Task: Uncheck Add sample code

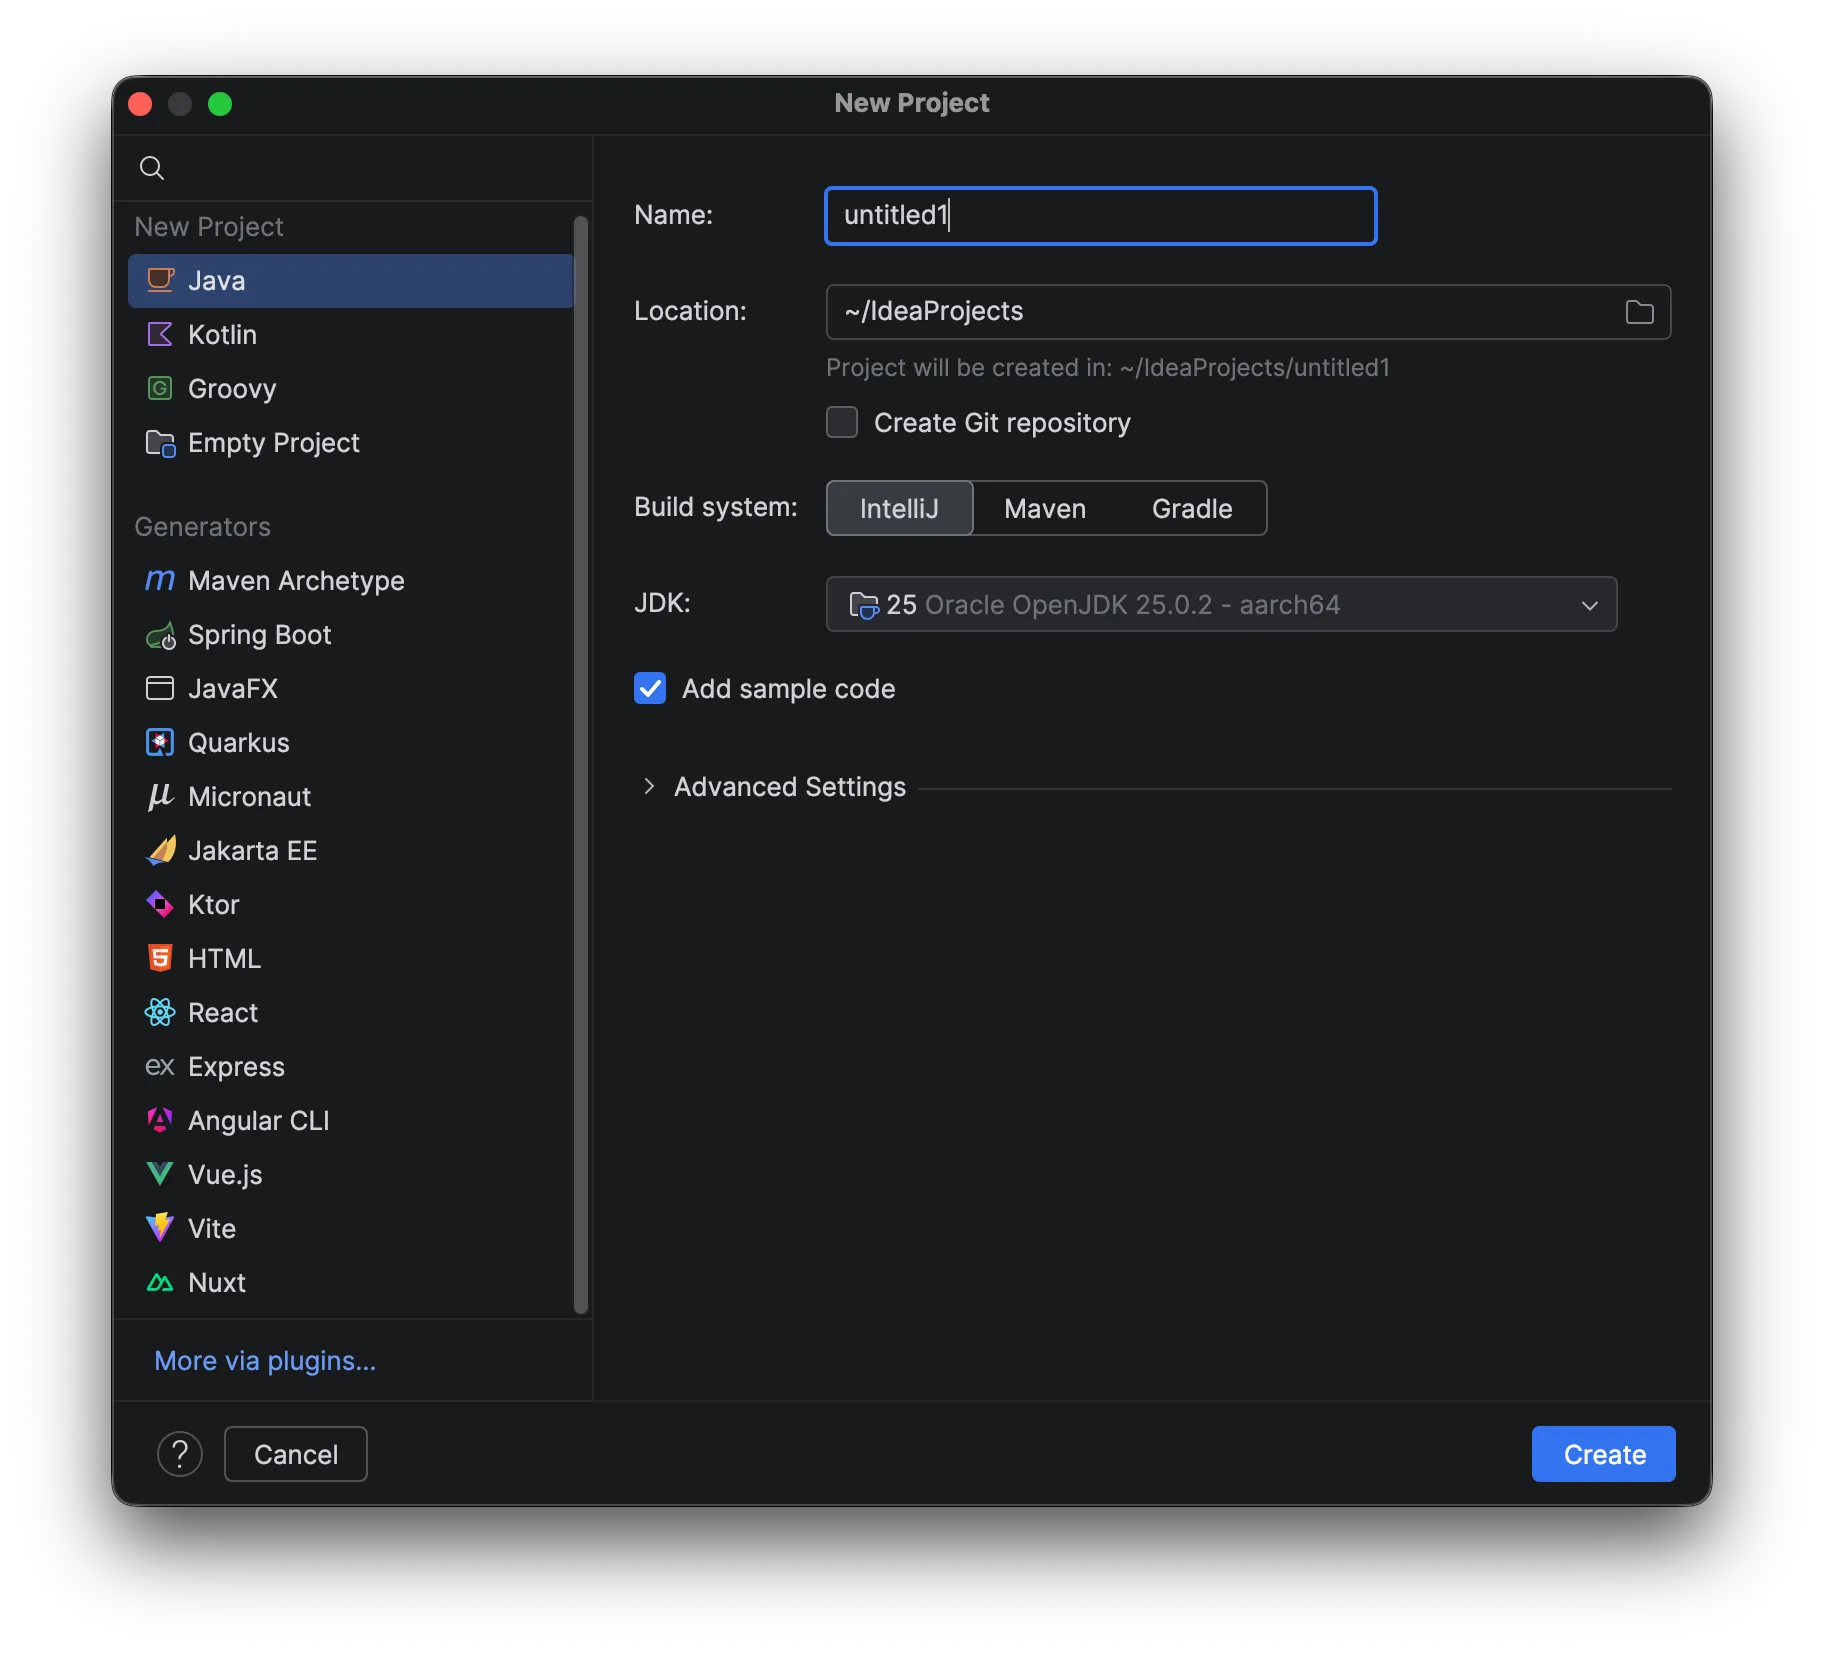Action: point(650,688)
